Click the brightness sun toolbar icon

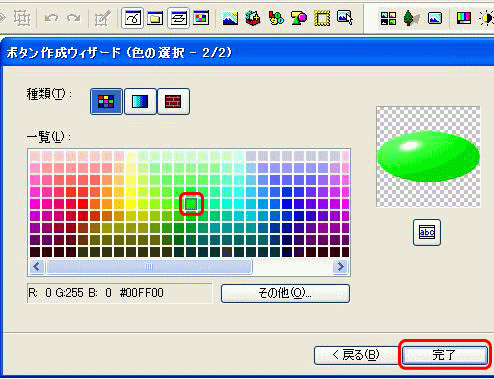tap(486, 18)
